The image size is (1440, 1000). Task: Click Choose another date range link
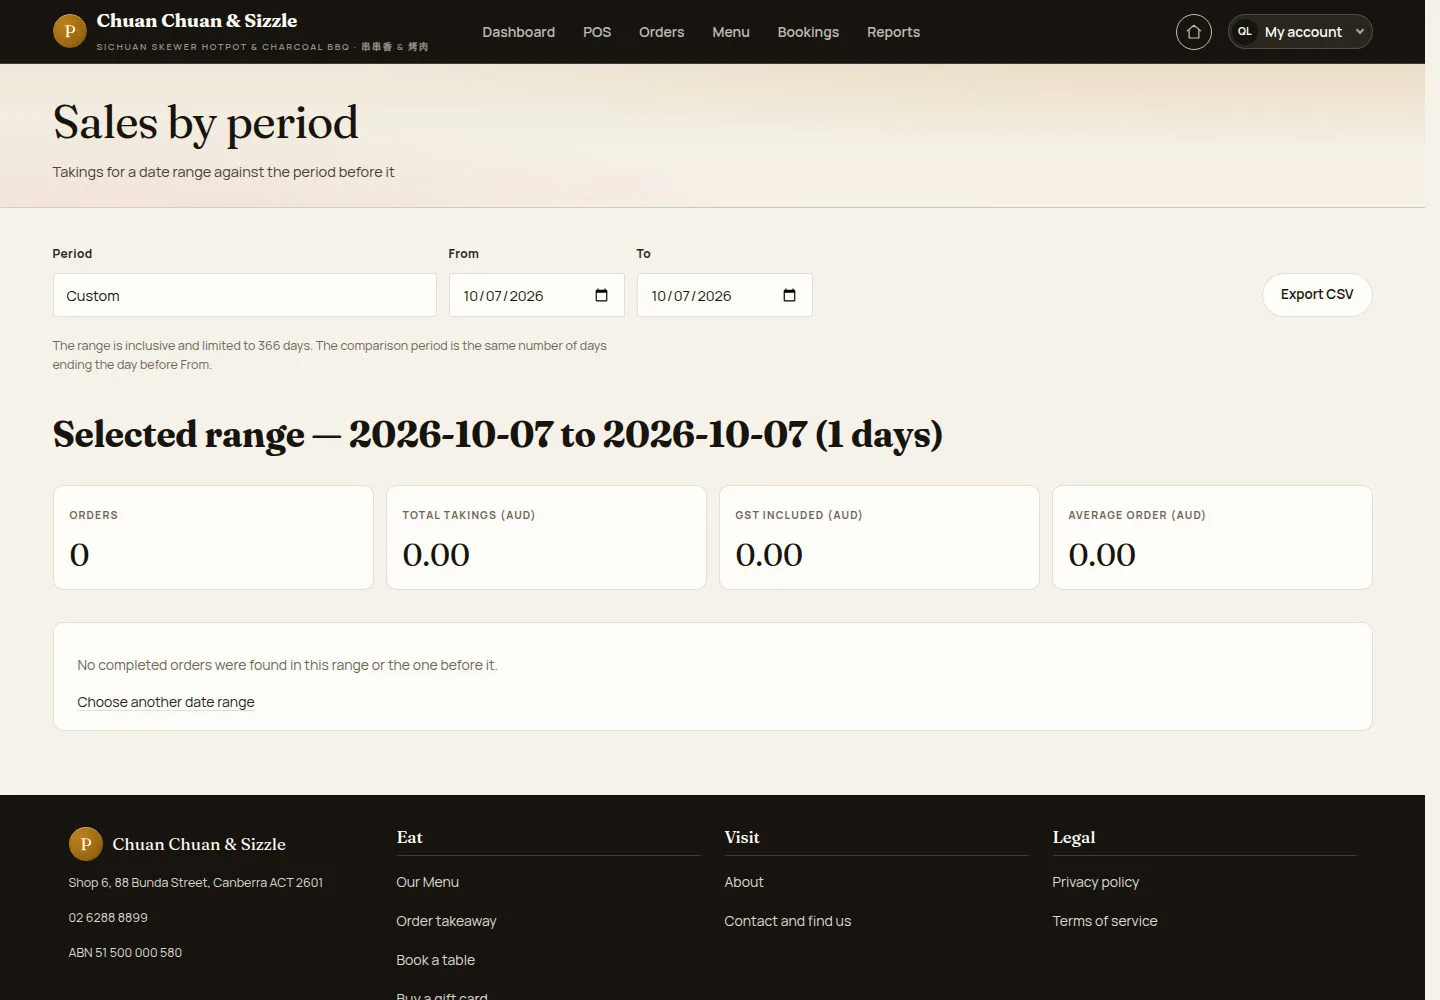point(166,702)
